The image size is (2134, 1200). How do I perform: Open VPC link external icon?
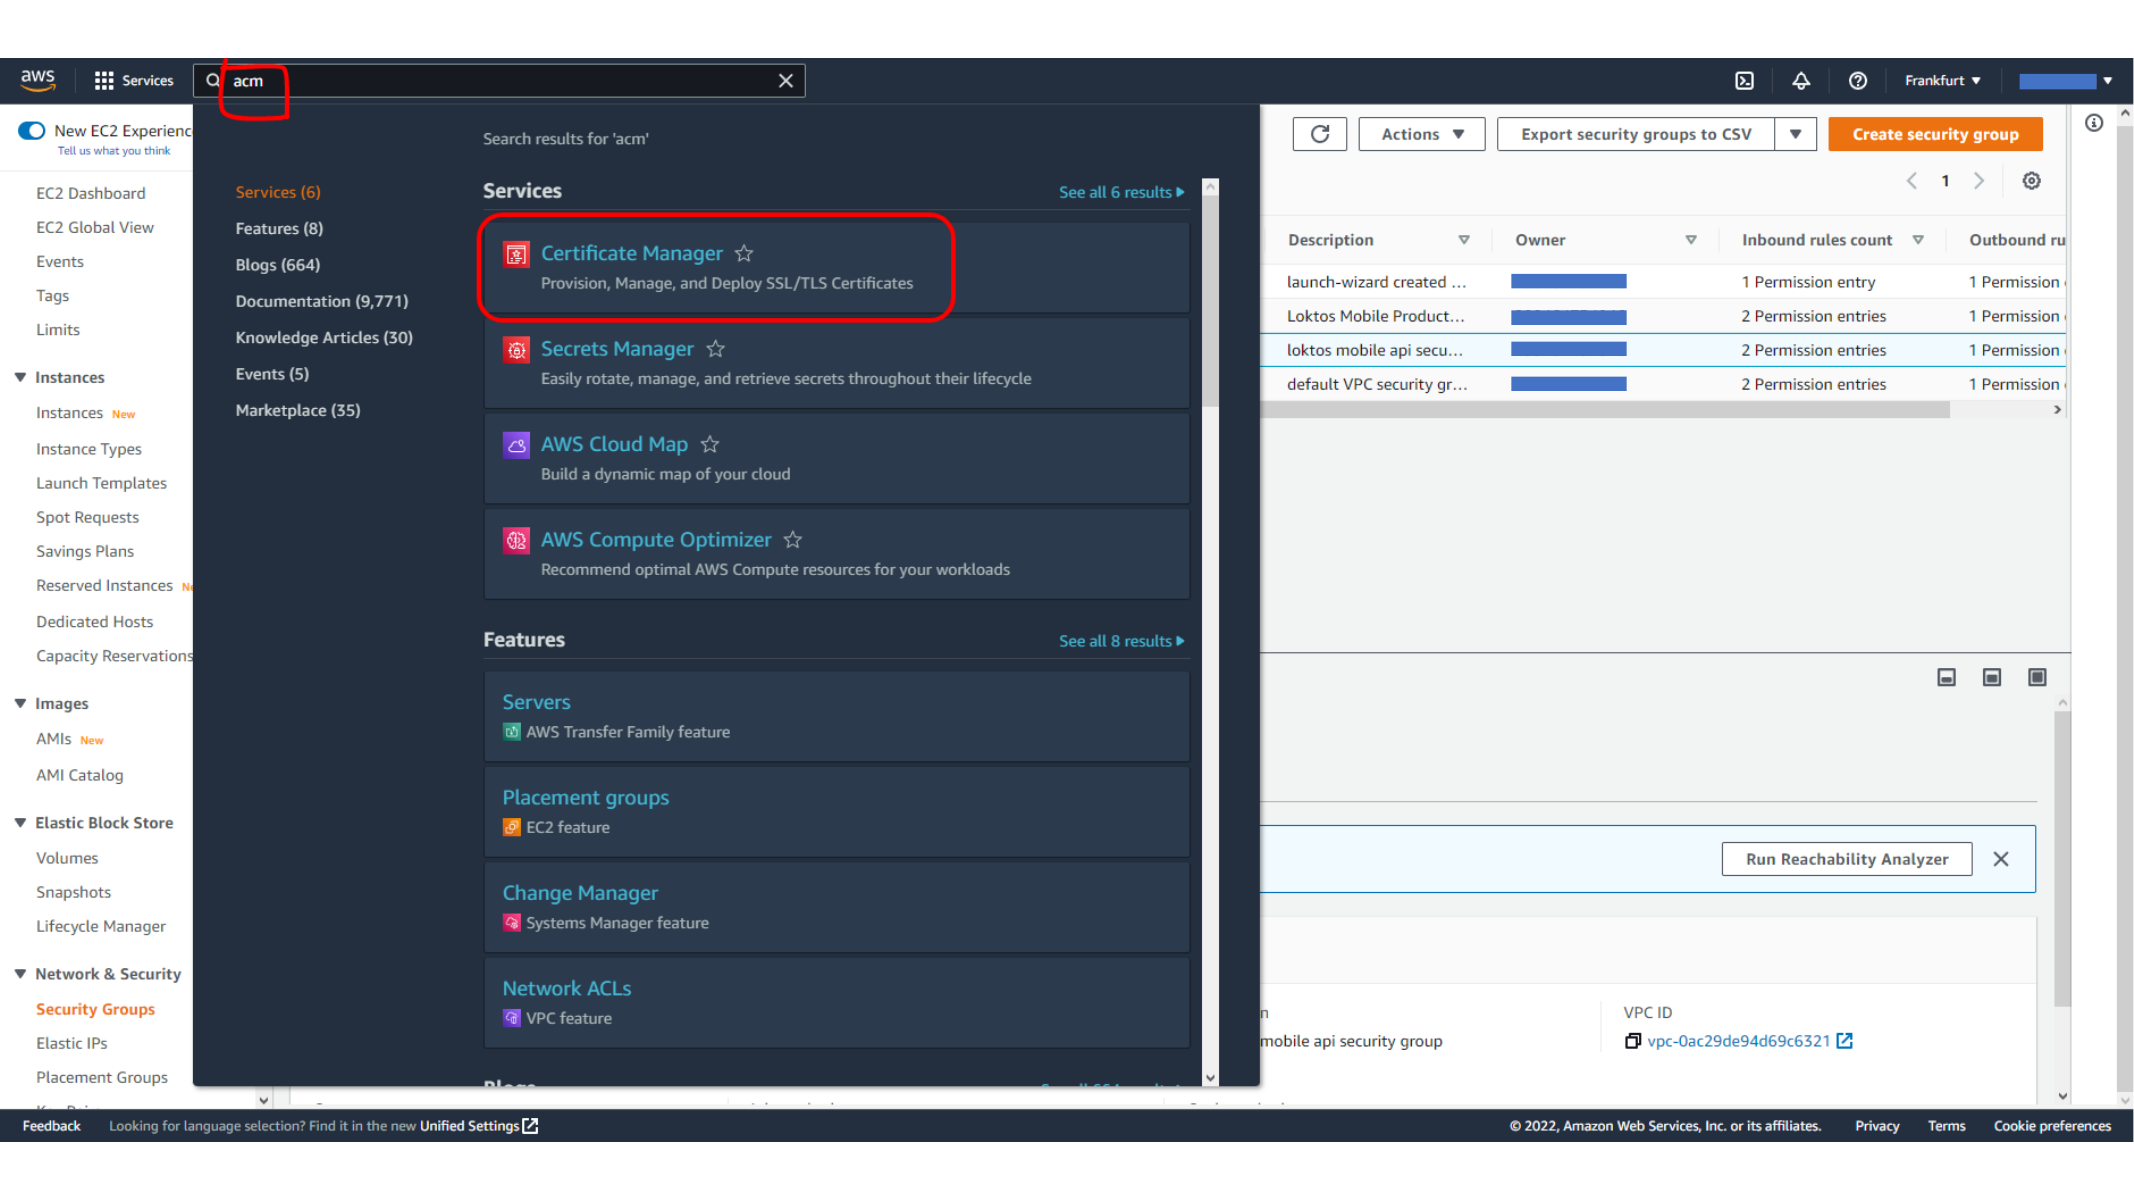[x=1845, y=1041]
